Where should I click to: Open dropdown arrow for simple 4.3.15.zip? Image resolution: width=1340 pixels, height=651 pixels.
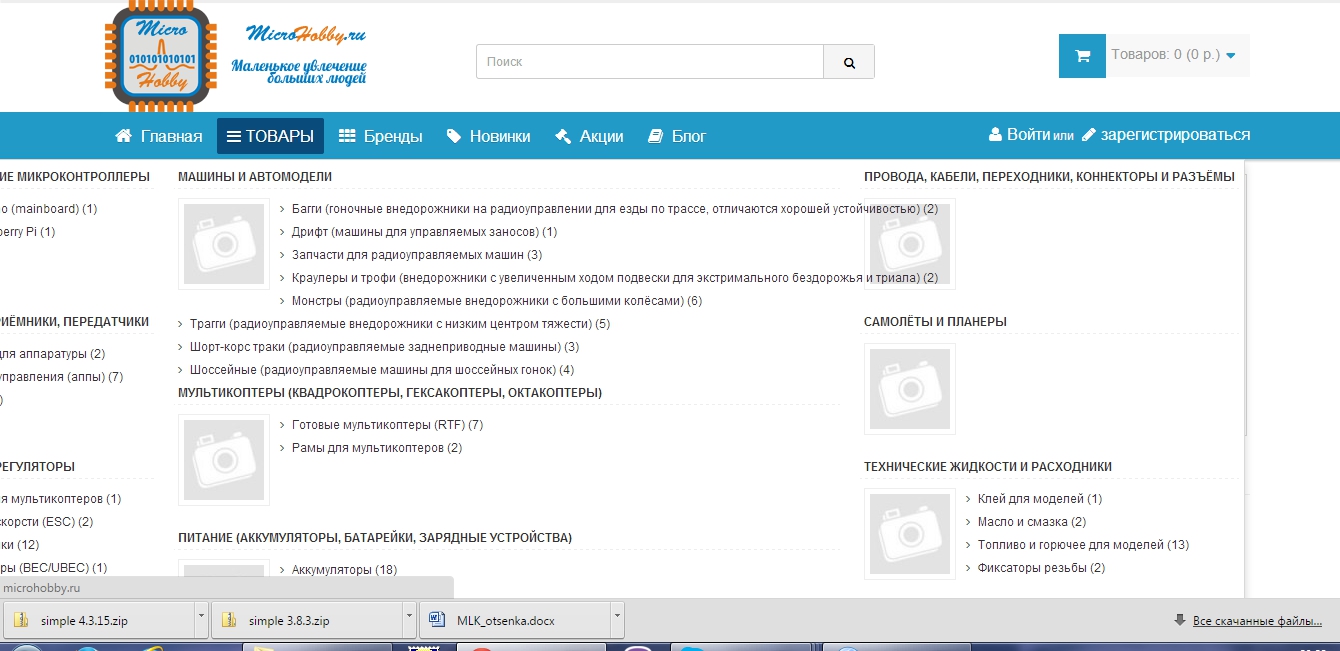pyautogui.click(x=201, y=619)
